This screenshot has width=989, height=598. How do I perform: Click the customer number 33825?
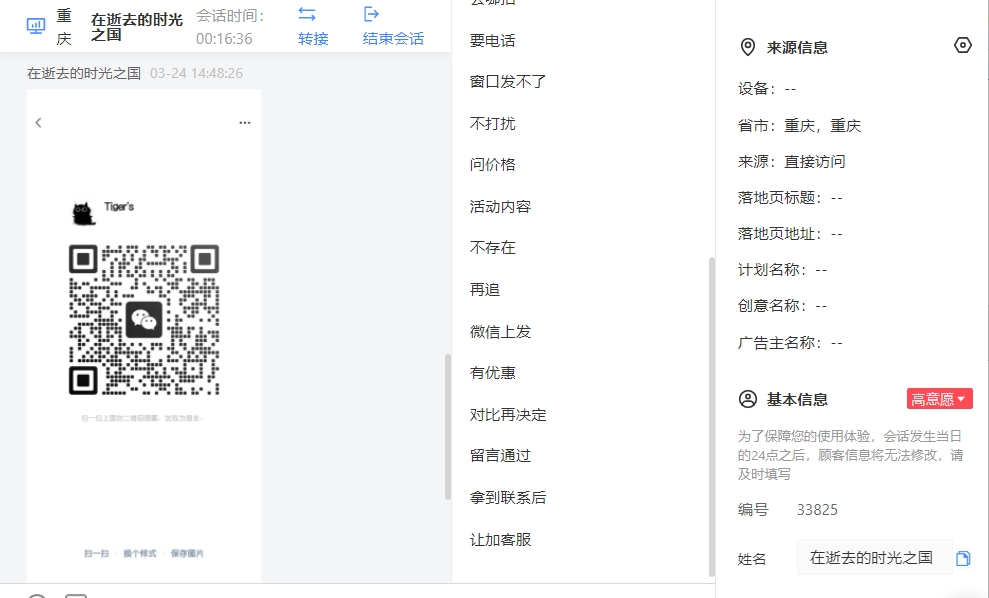817,510
